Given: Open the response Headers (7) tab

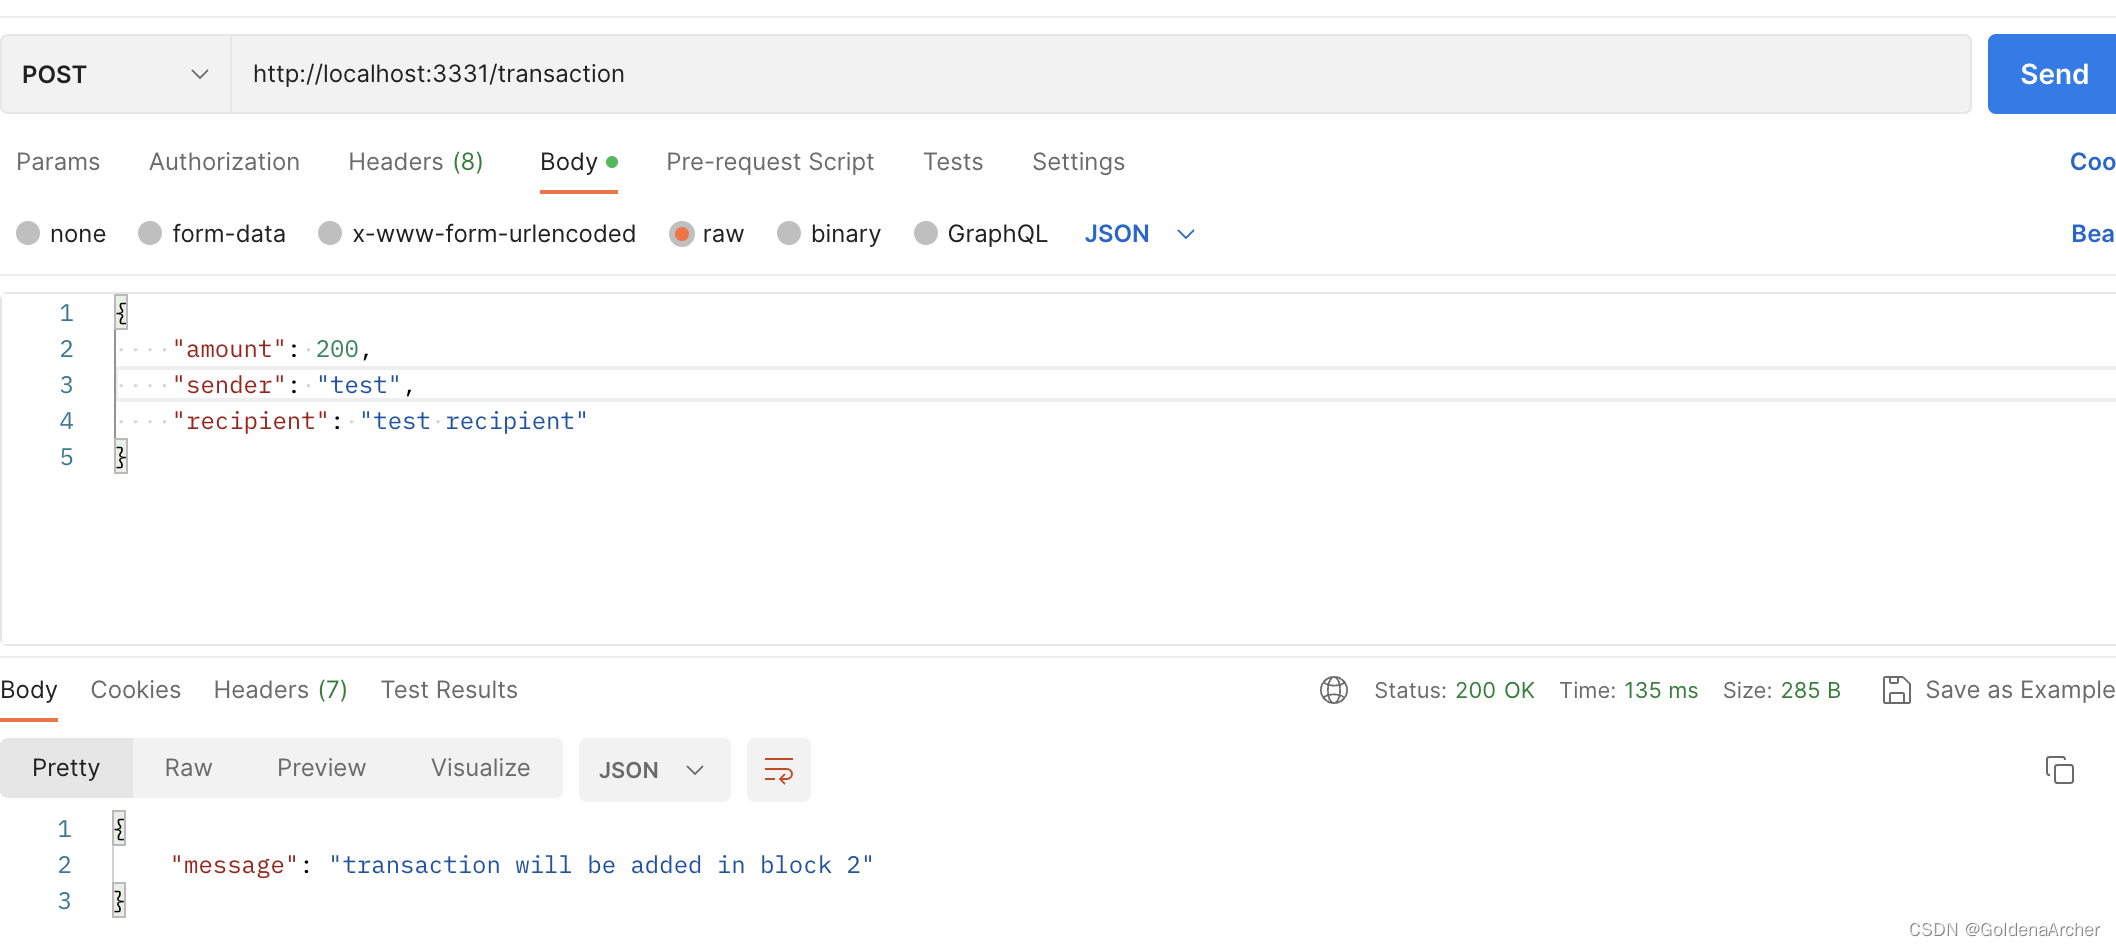Looking at the screenshot, I should coord(281,690).
